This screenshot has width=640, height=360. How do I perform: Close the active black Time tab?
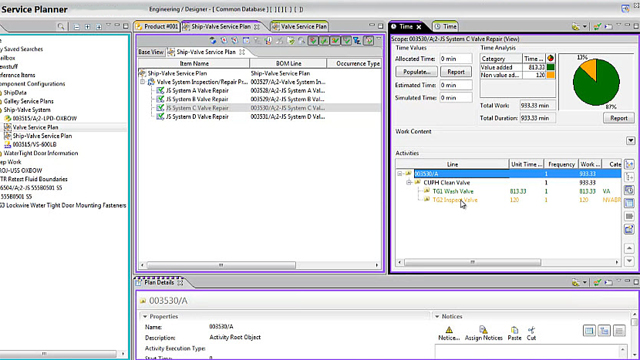pyautogui.click(x=419, y=27)
